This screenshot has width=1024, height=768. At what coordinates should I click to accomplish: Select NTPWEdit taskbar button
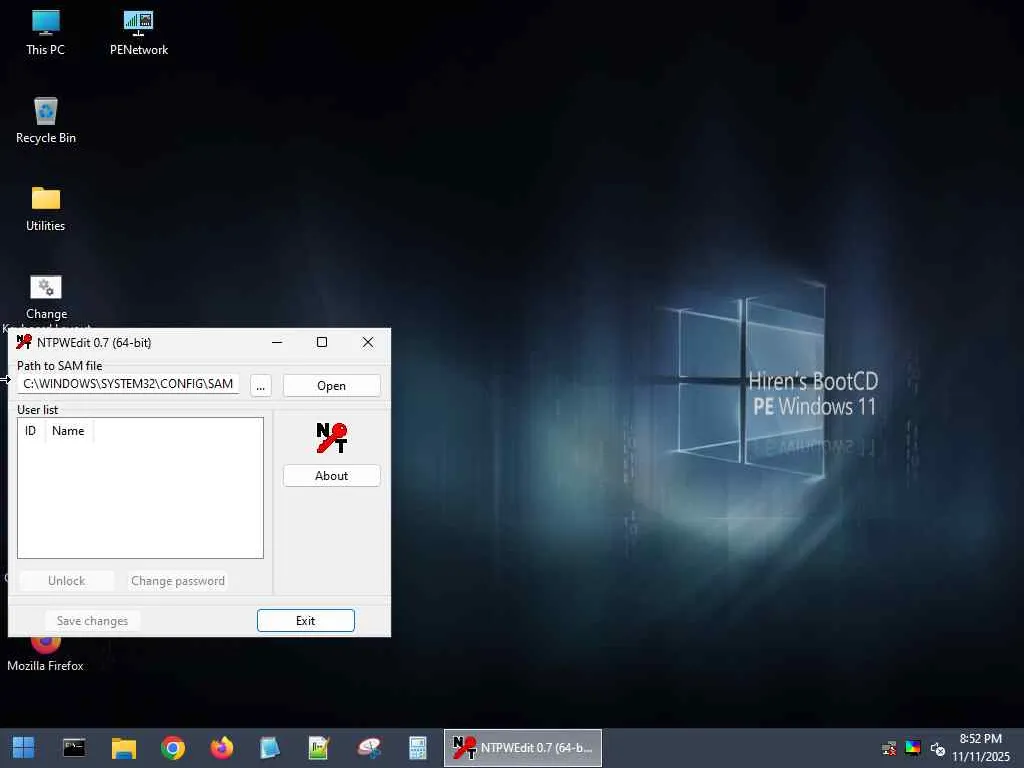(x=522, y=748)
